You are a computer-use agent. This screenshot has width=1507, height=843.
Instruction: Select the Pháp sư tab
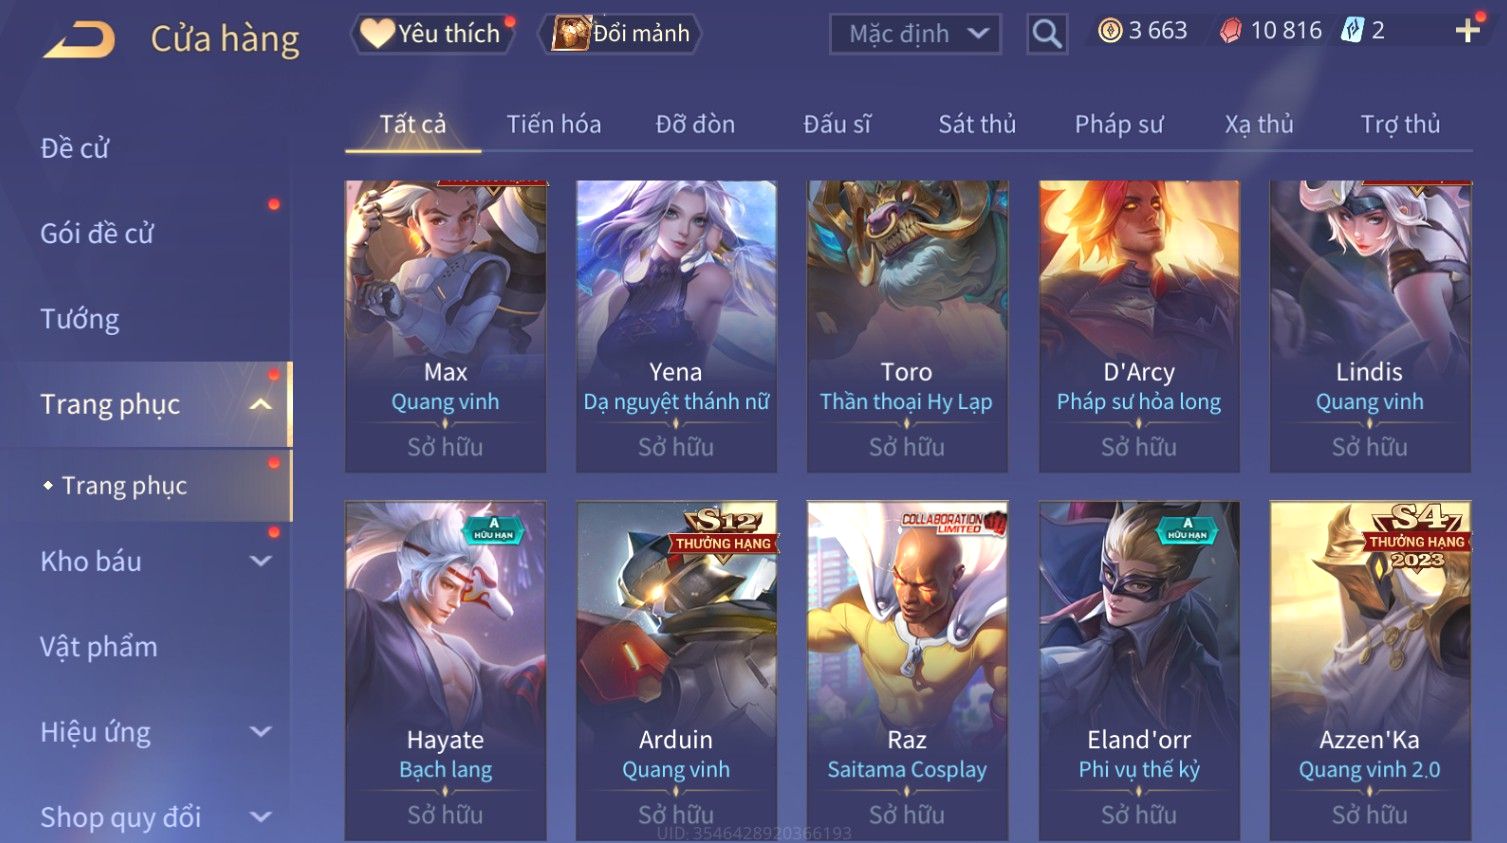click(1119, 124)
